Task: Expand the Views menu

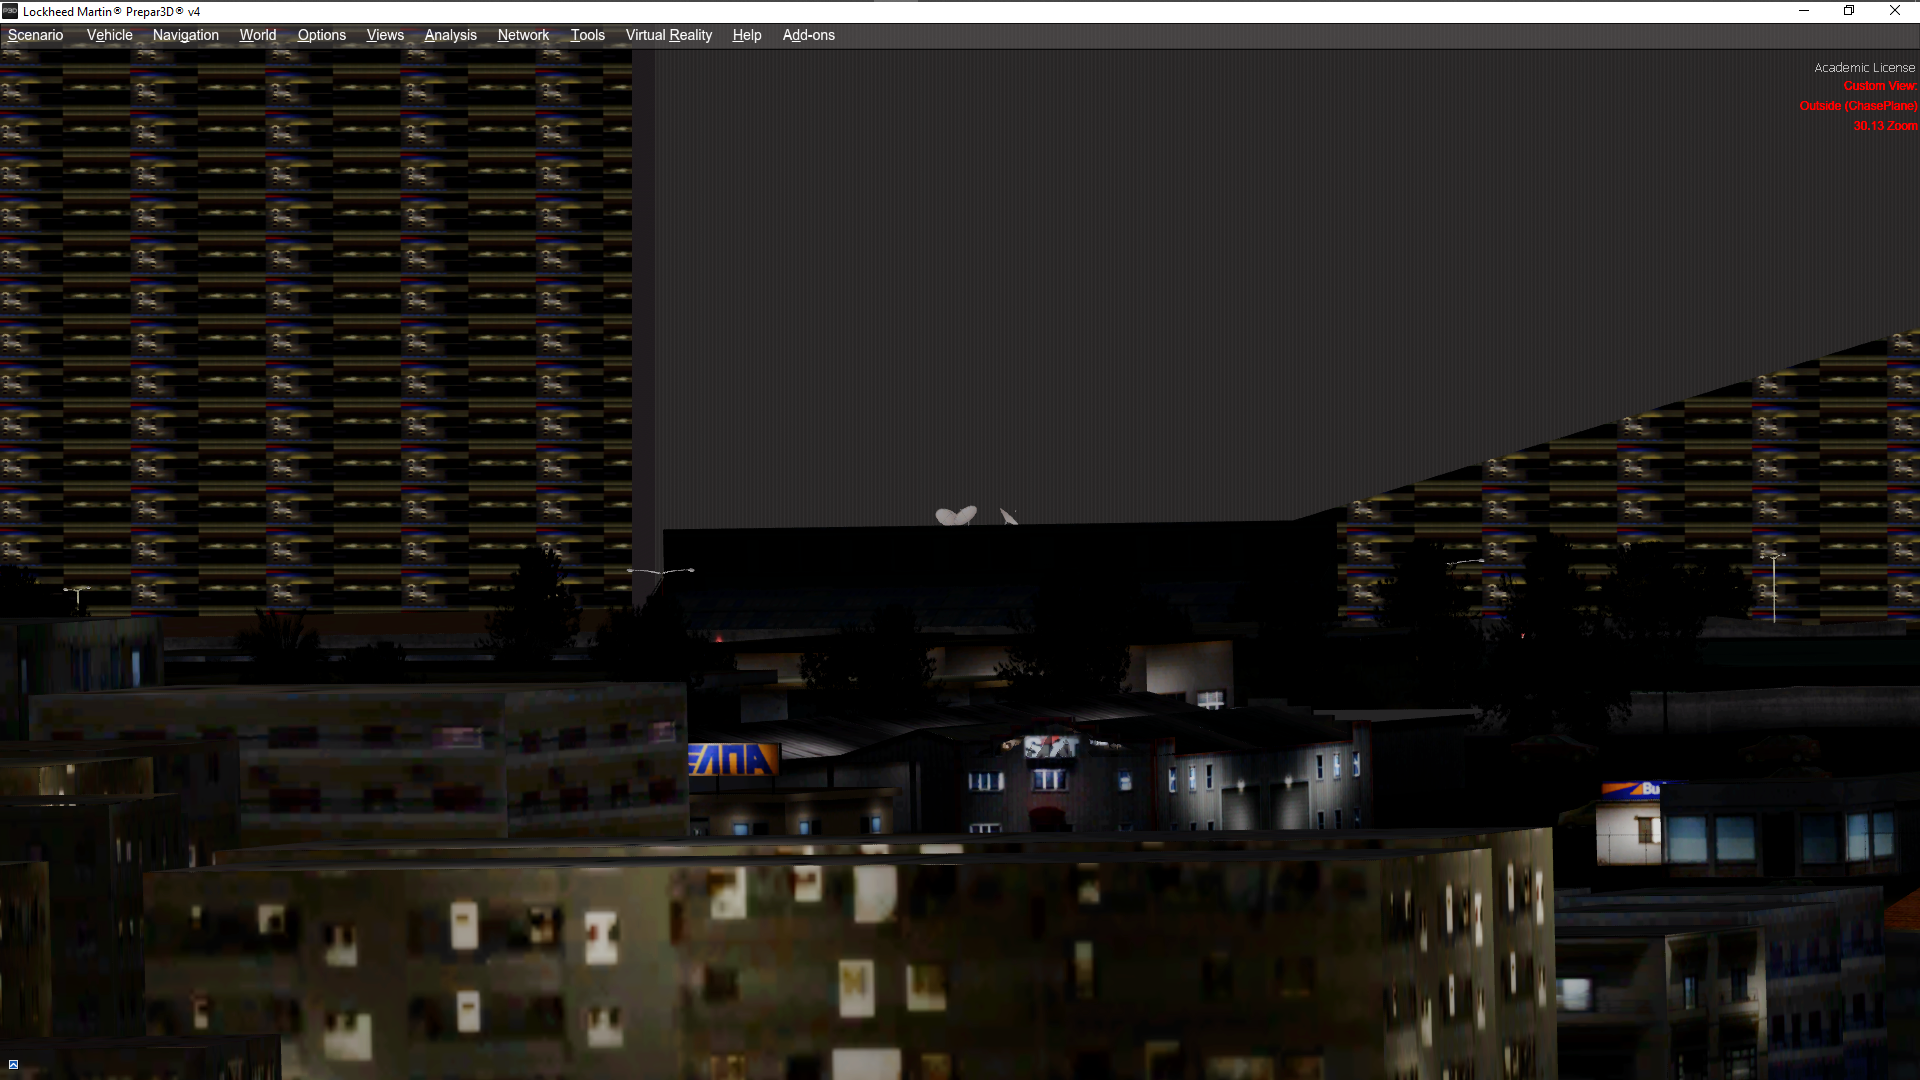Action: pos(385,35)
